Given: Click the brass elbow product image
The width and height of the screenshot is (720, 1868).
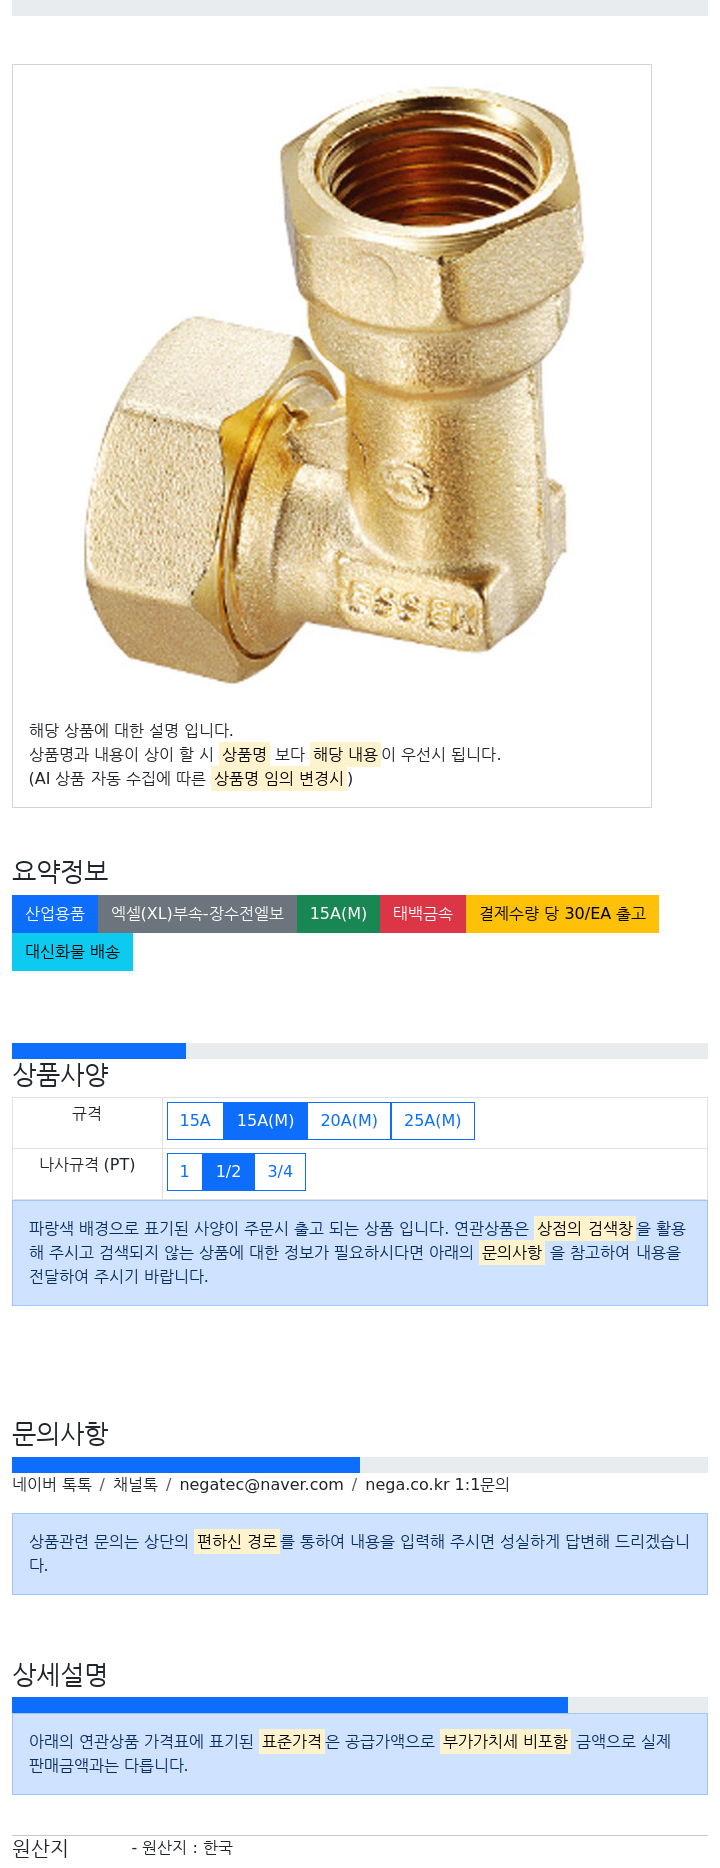Looking at the screenshot, I should tap(332, 385).
